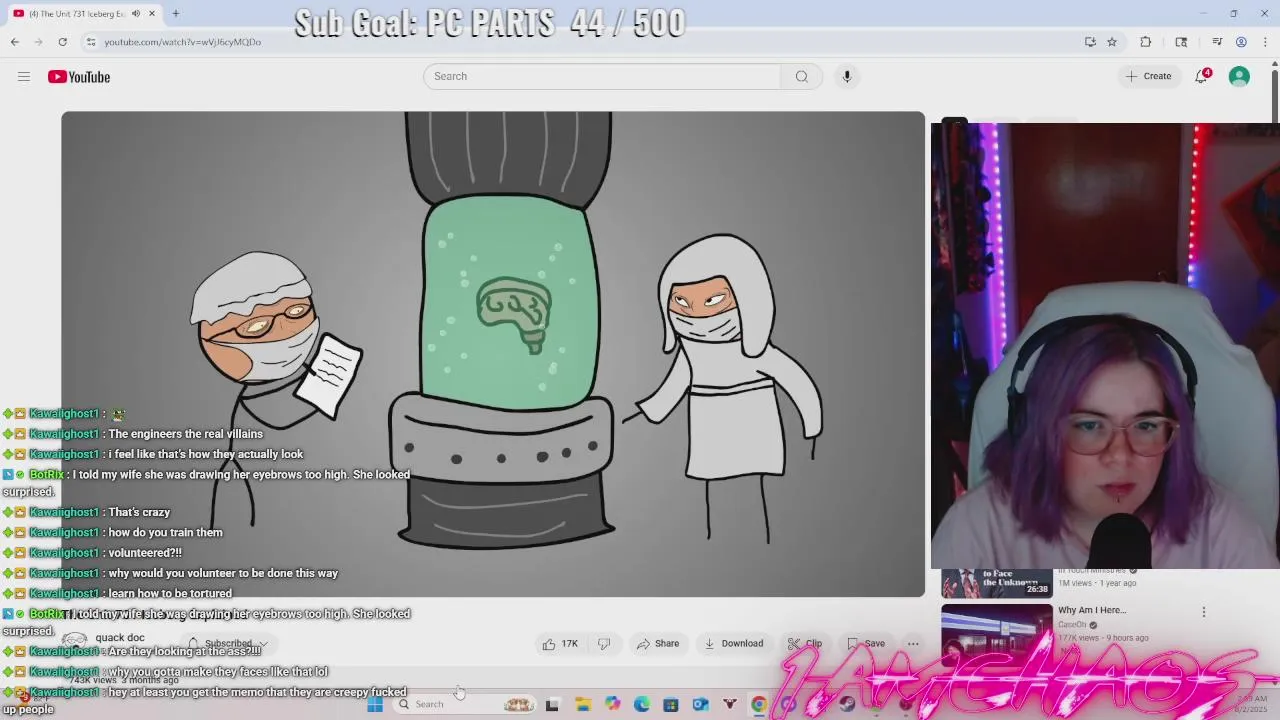
Task: Reload the page with the refresh icon
Action: click(x=63, y=42)
